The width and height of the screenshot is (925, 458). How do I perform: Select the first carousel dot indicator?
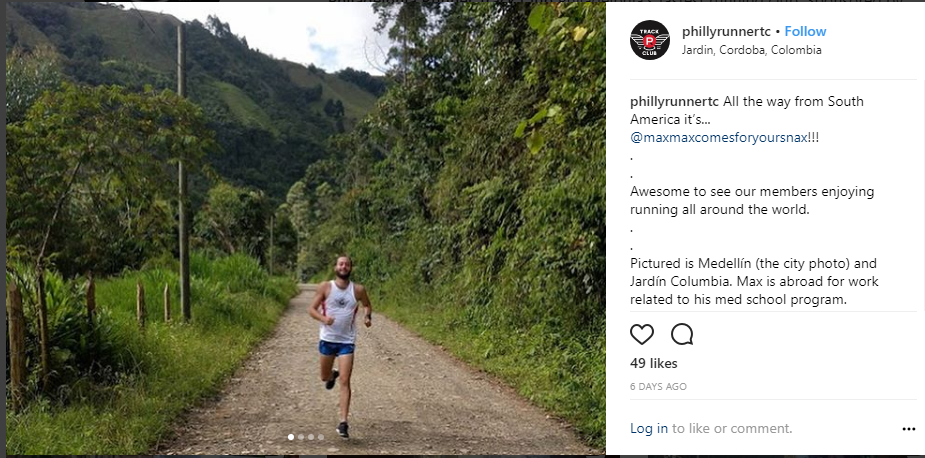(291, 437)
